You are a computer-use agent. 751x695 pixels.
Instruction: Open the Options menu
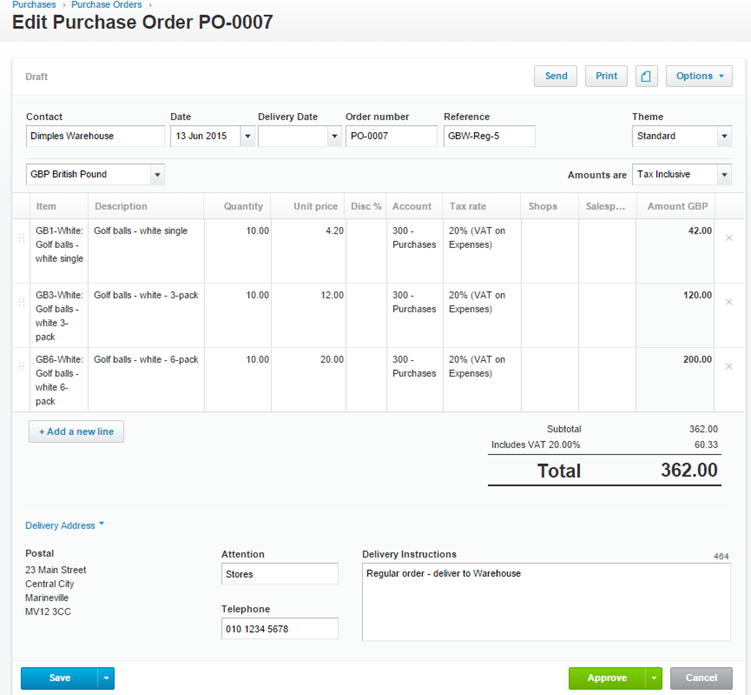click(x=699, y=76)
